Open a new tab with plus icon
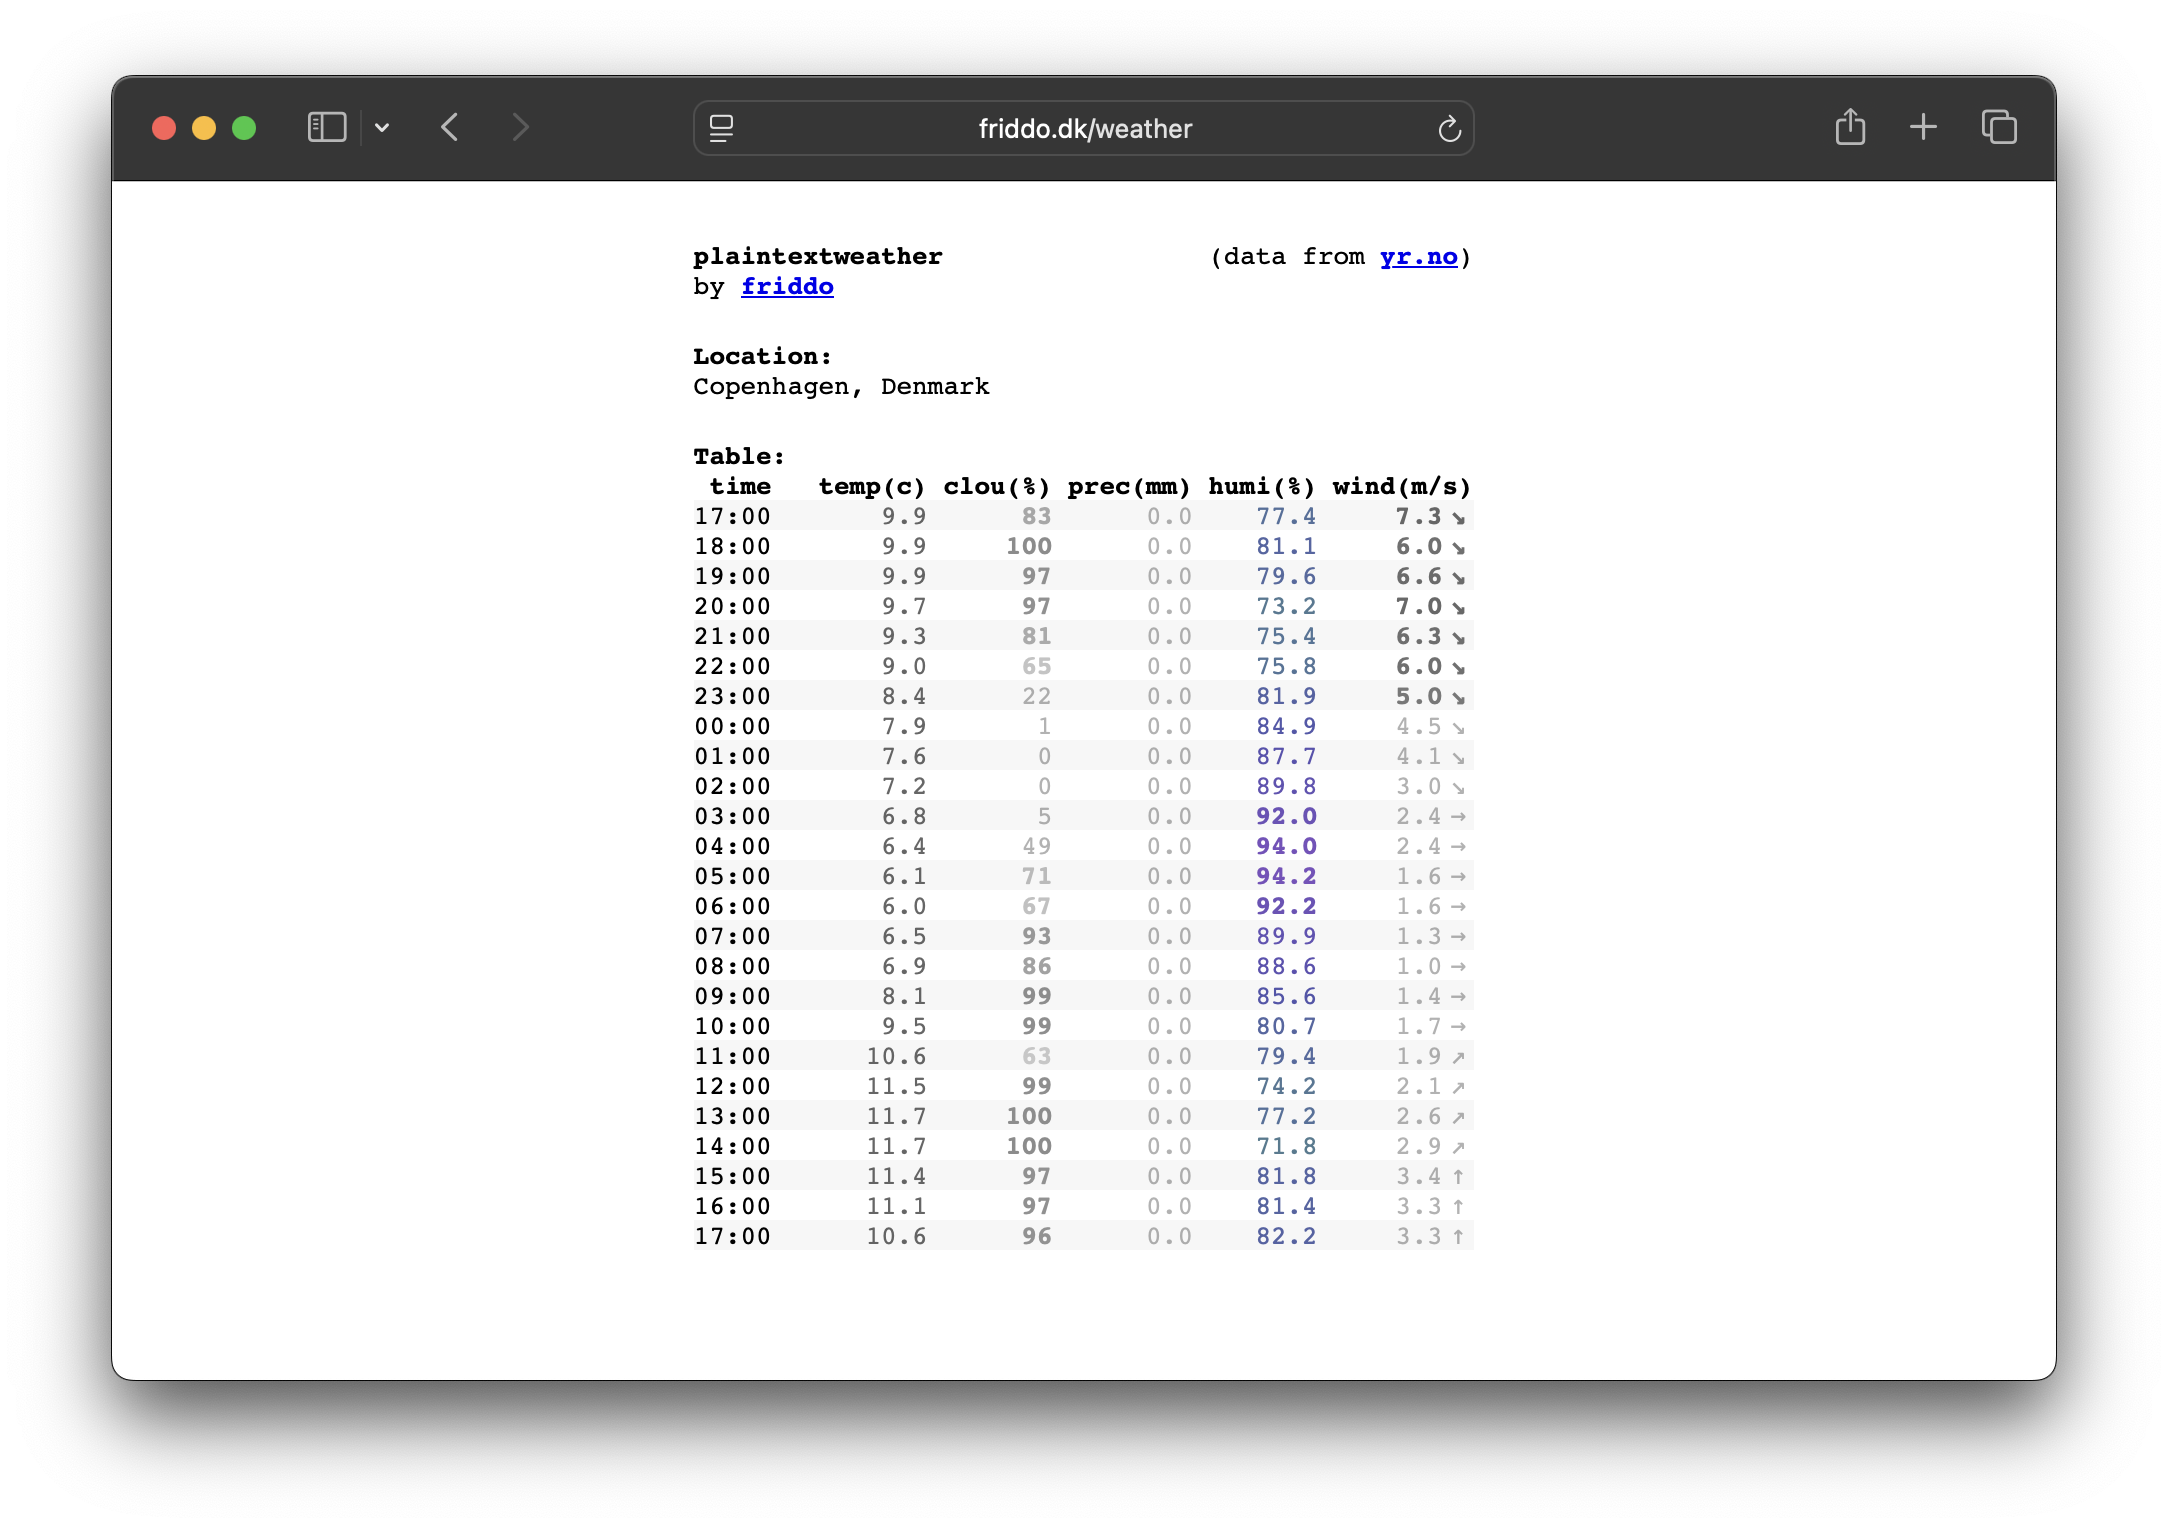Image resolution: width=2168 pixels, height=1528 pixels. click(1923, 127)
